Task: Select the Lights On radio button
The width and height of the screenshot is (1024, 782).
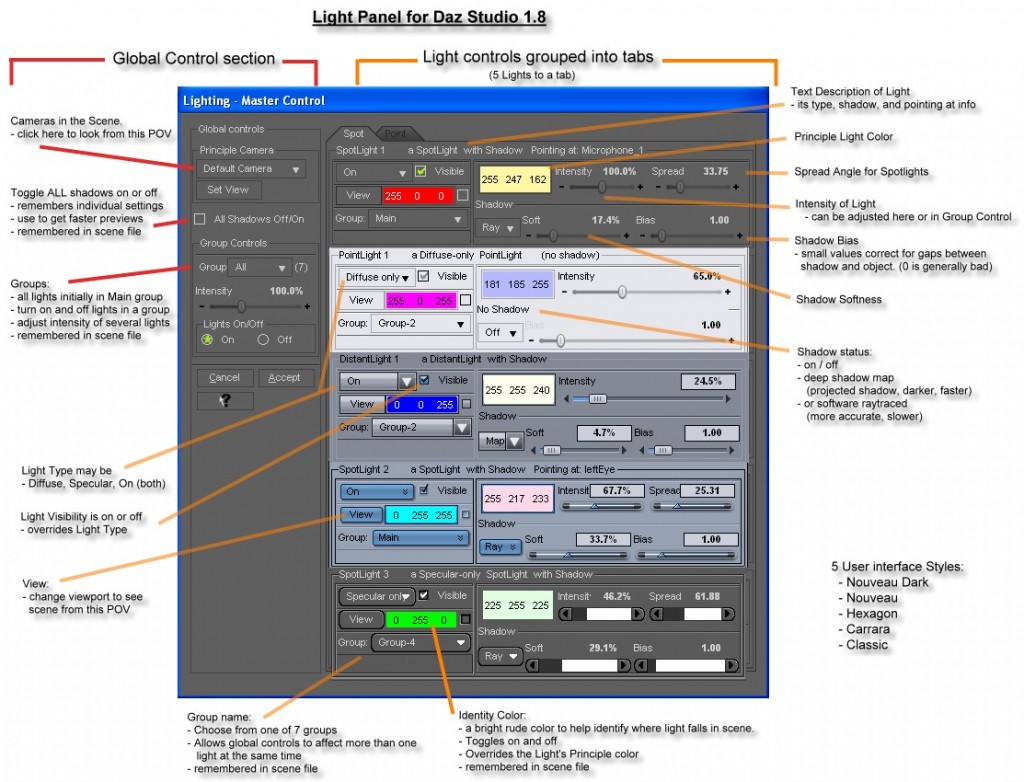Action: point(207,340)
